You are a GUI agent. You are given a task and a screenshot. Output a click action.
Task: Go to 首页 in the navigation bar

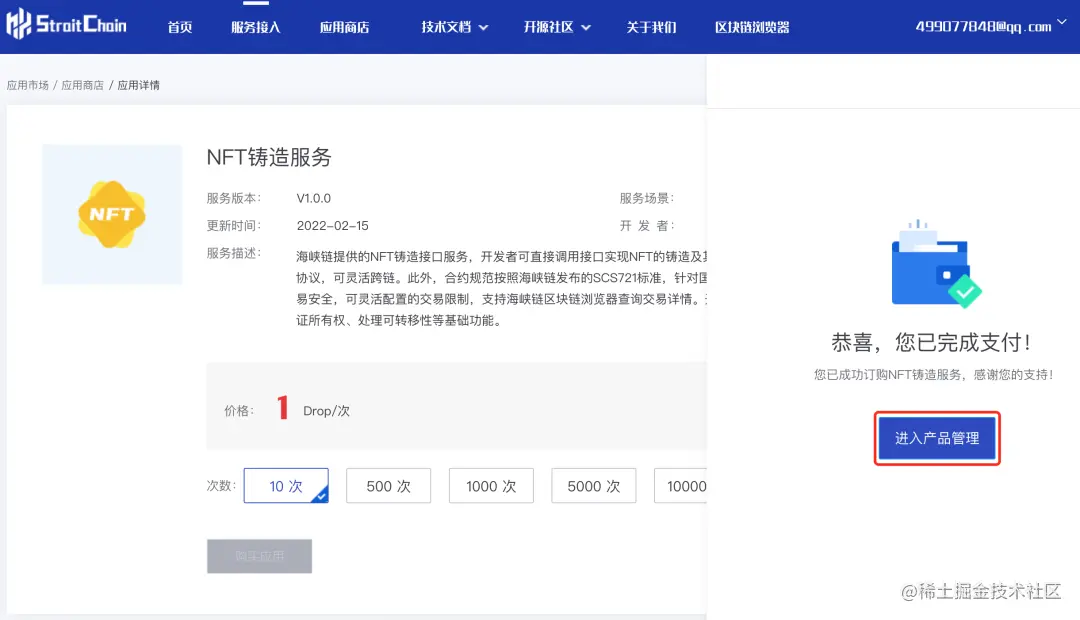180,27
